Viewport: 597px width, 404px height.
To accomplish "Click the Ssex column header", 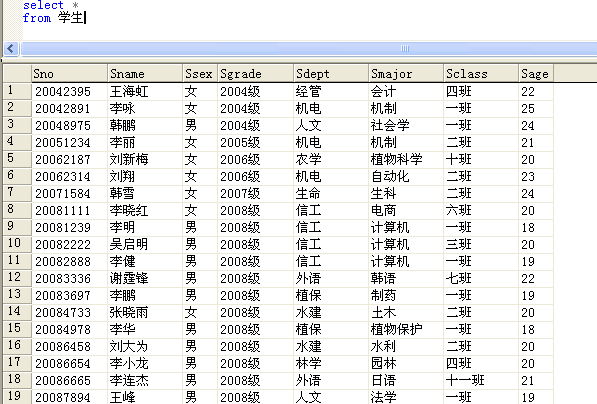I will tap(200, 73).
